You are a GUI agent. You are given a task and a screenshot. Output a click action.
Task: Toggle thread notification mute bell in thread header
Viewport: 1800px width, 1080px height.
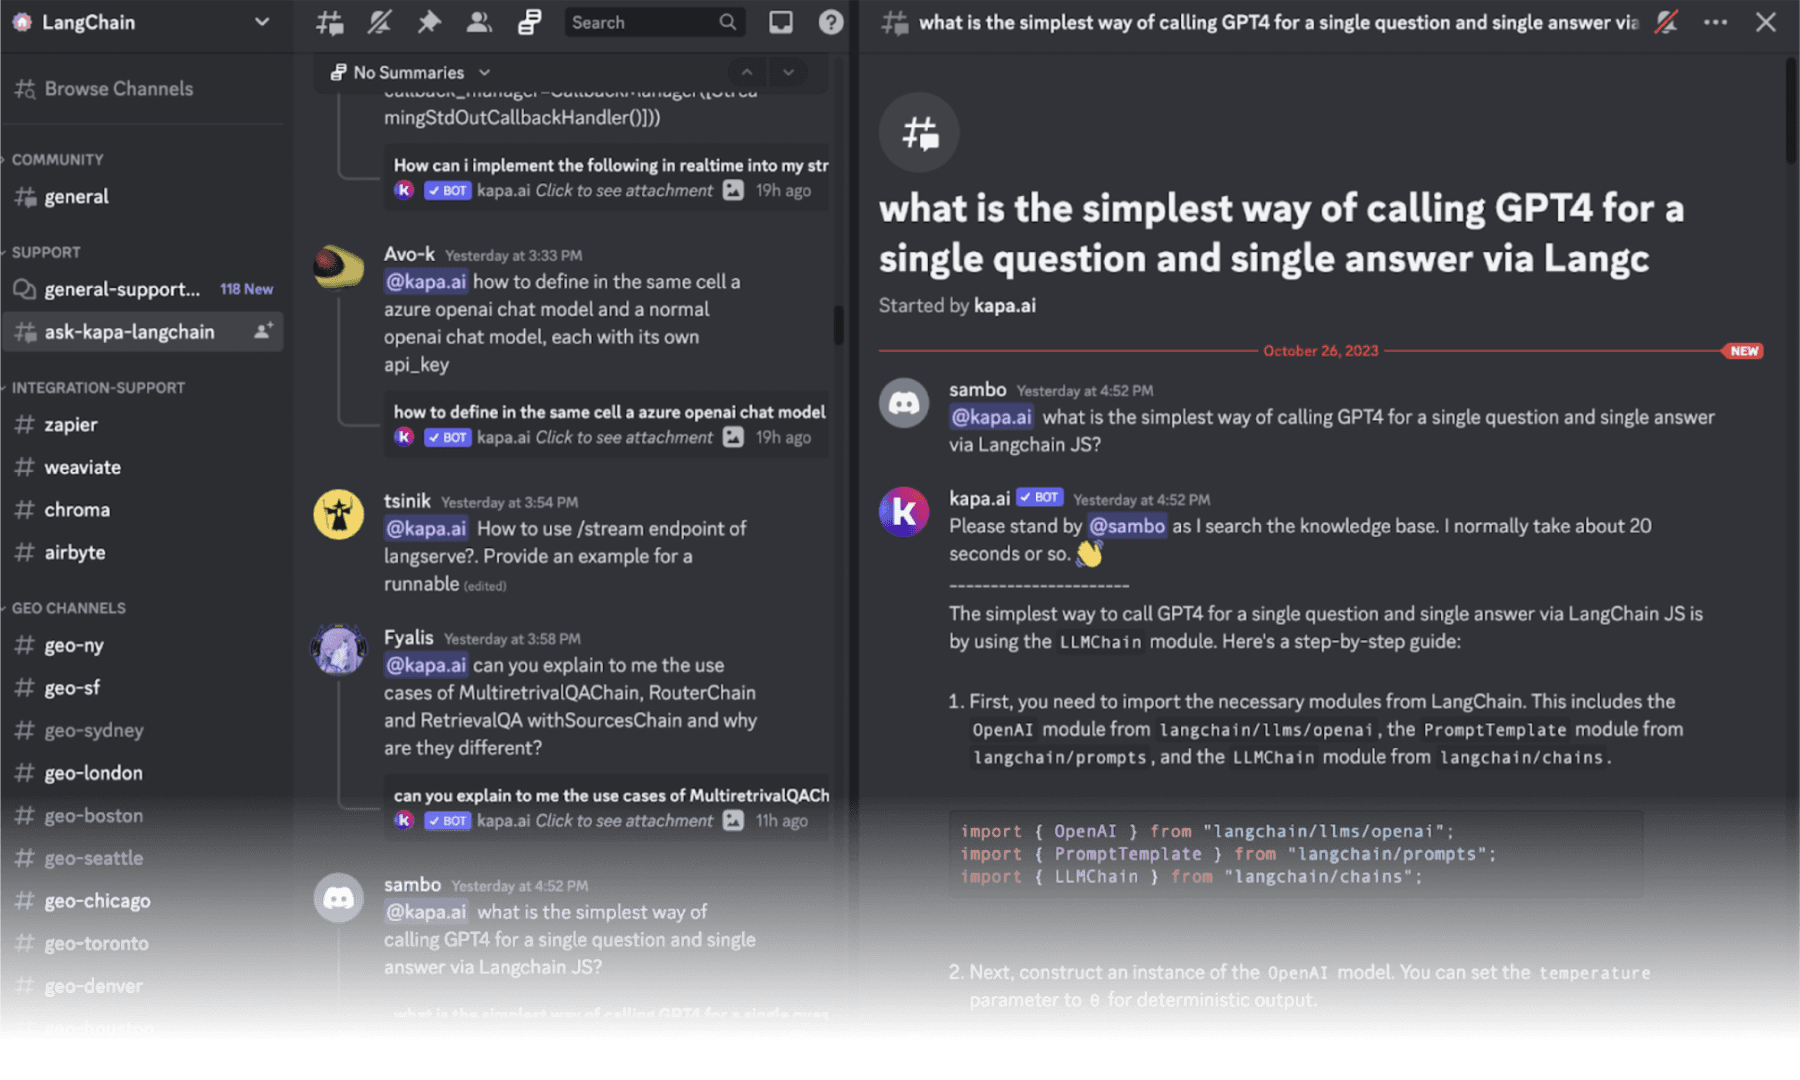[1666, 22]
